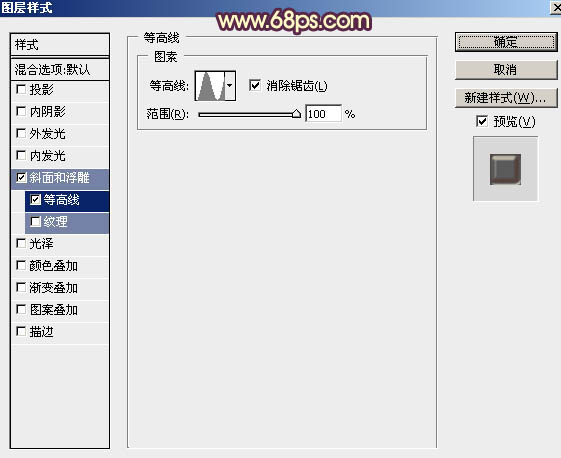This screenshot has width=561, height=458.
Task: Select the 投影 label in the list
Action: pos(42,89)
